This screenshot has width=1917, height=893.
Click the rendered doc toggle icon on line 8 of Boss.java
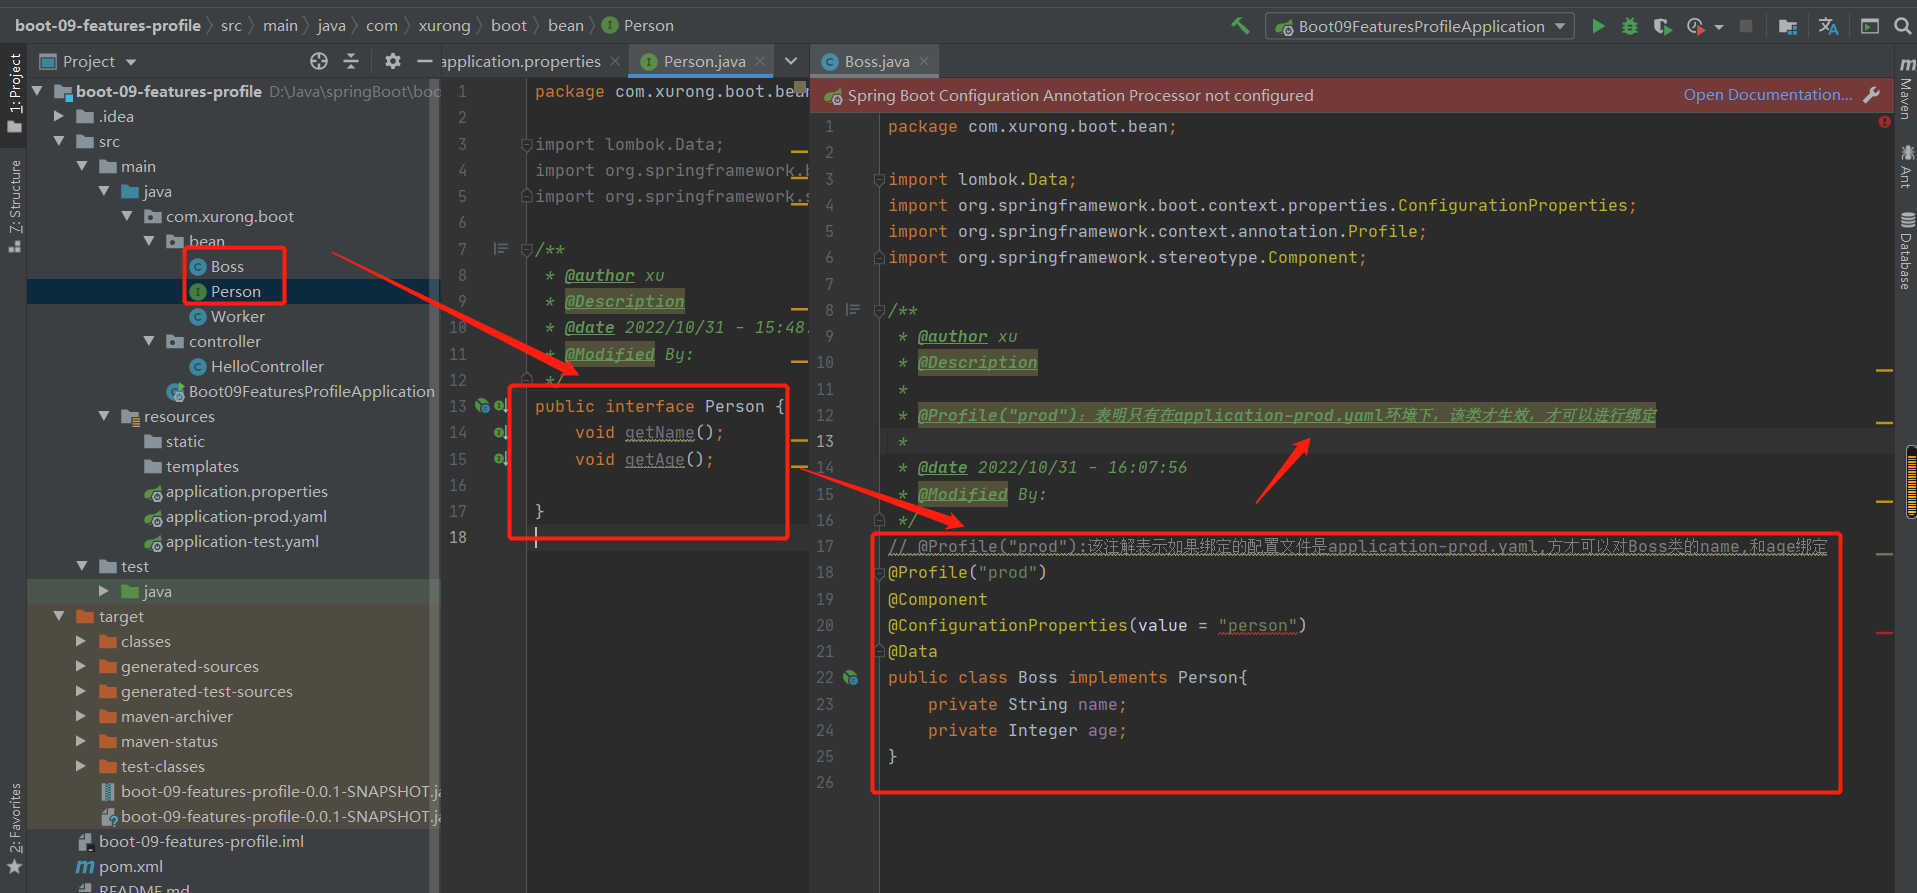point(853,310)
